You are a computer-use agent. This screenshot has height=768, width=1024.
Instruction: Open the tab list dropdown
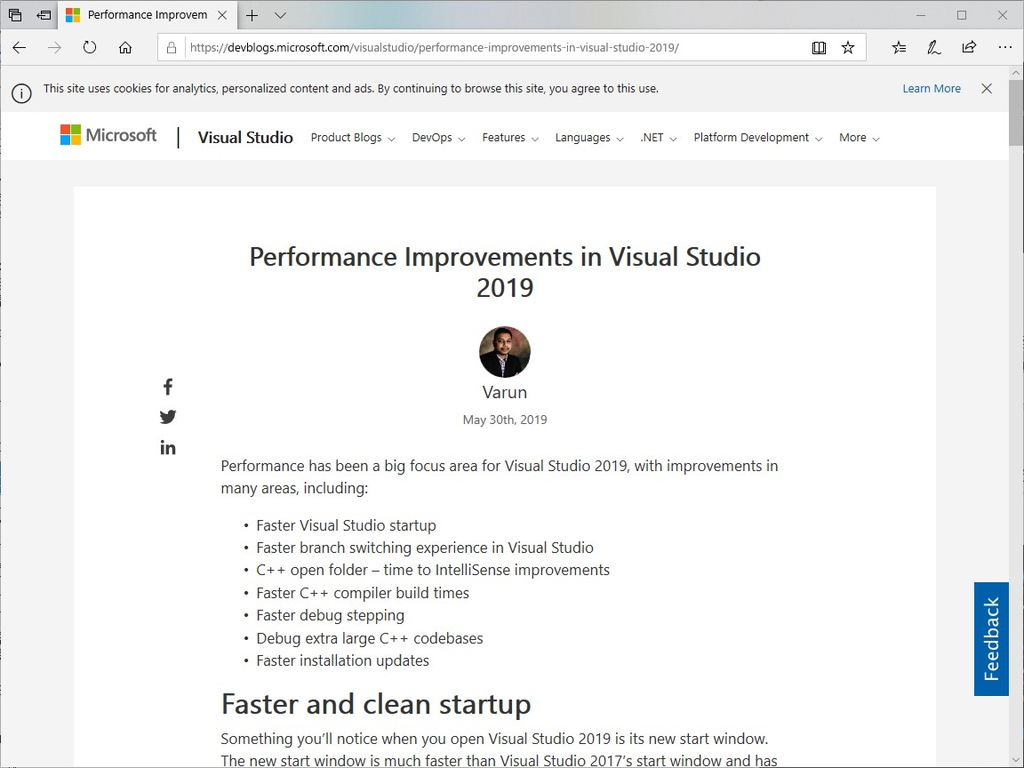point(278,15)
